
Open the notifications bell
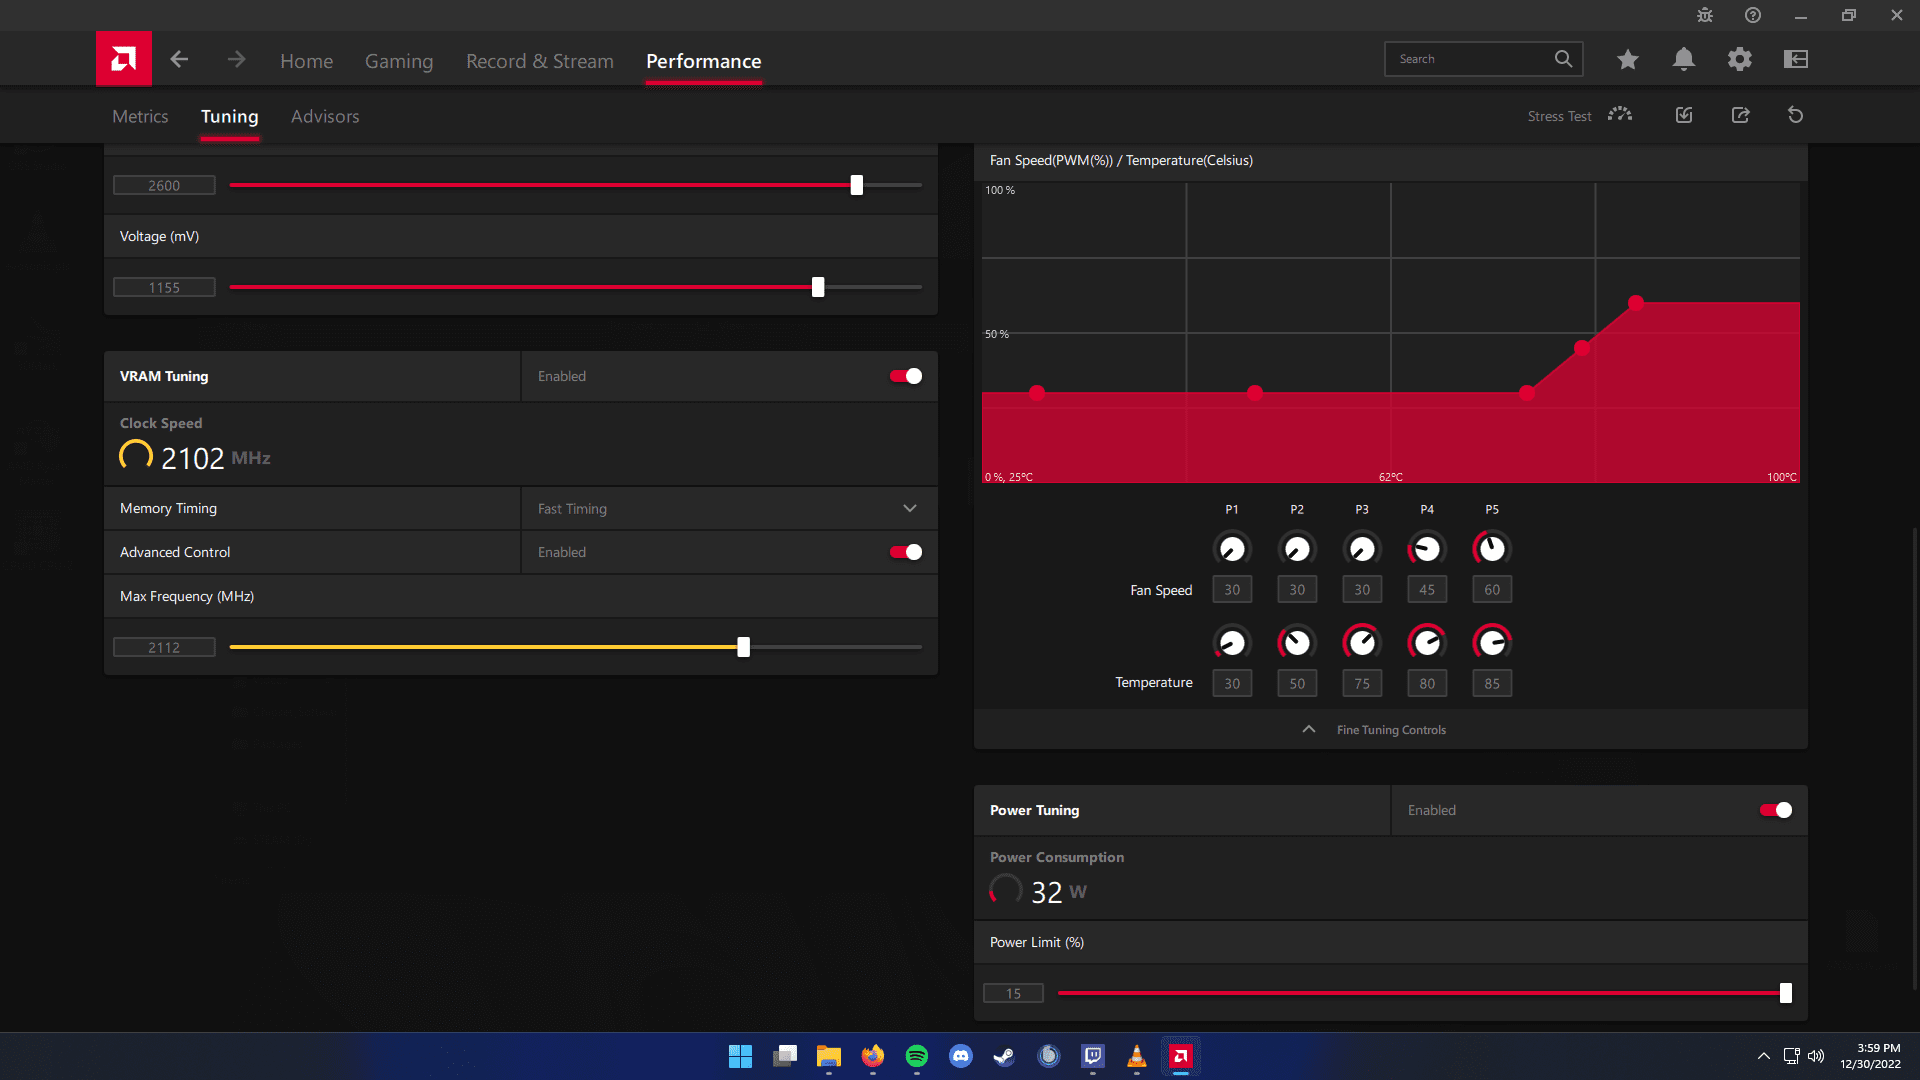(1684, 60)
